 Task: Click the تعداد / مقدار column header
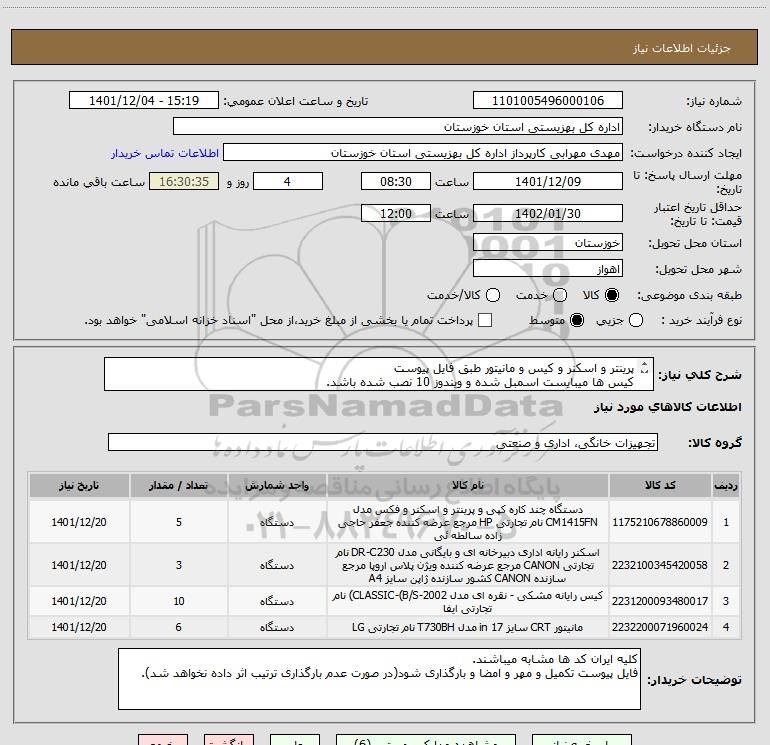179,486
